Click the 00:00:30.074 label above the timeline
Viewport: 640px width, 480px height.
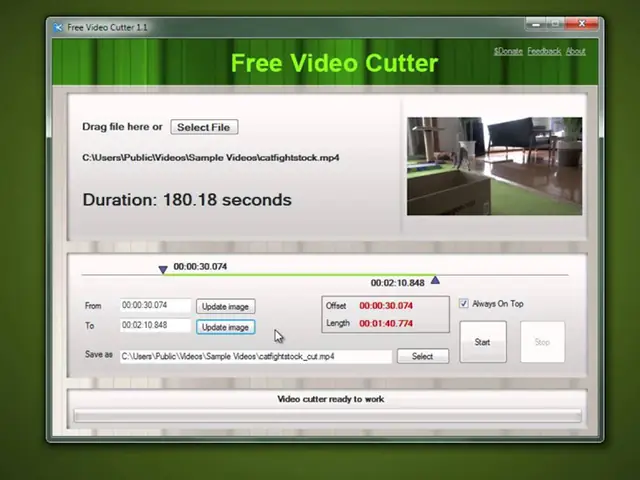(x=200, y=267)
